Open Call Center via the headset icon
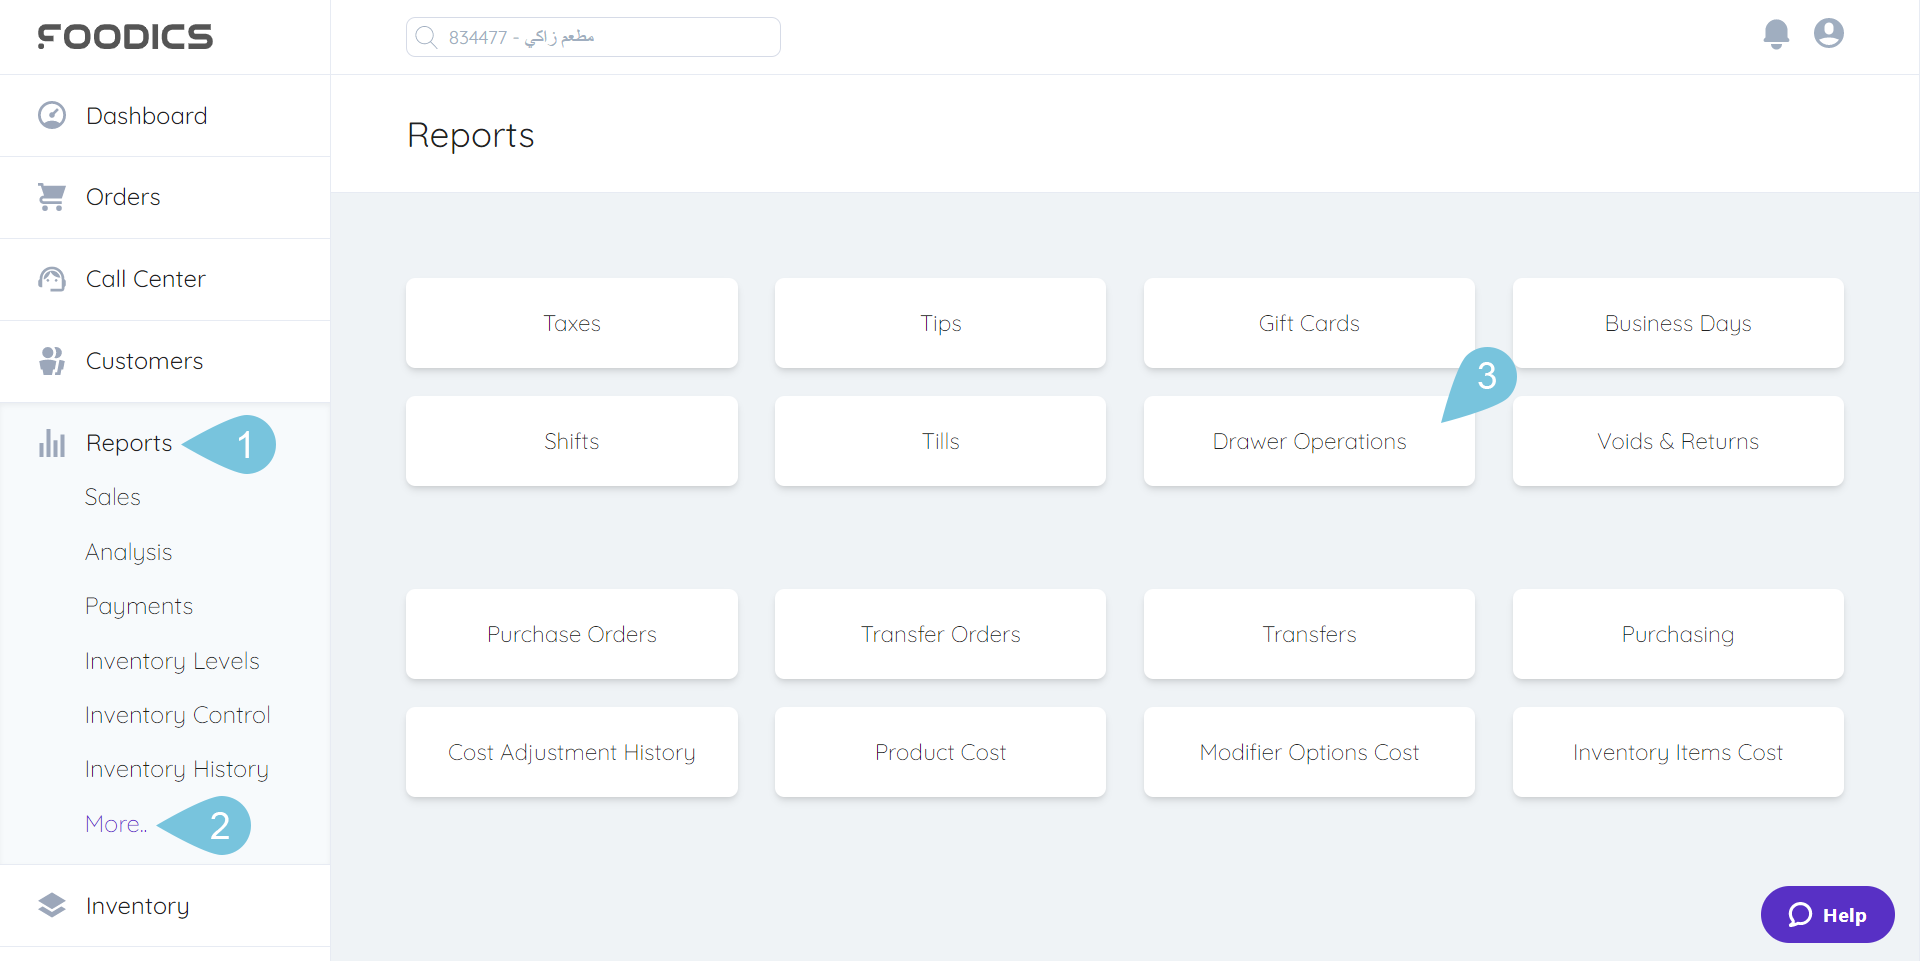This screenshot has width=1920, height=961. tap(51, 279)
